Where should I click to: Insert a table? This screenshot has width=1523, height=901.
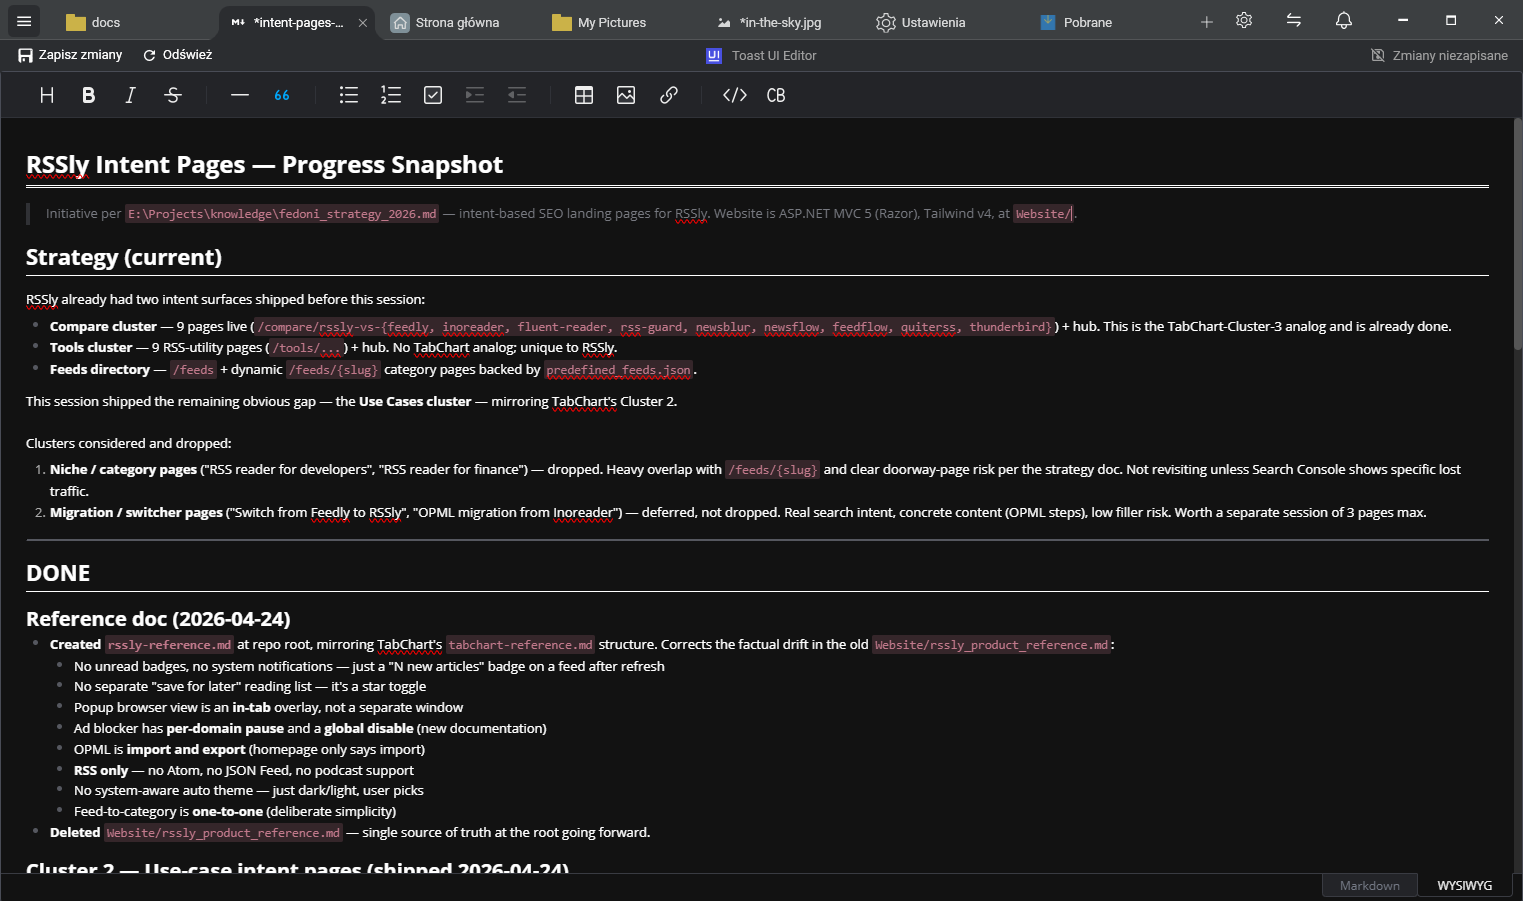click(584, 95)
